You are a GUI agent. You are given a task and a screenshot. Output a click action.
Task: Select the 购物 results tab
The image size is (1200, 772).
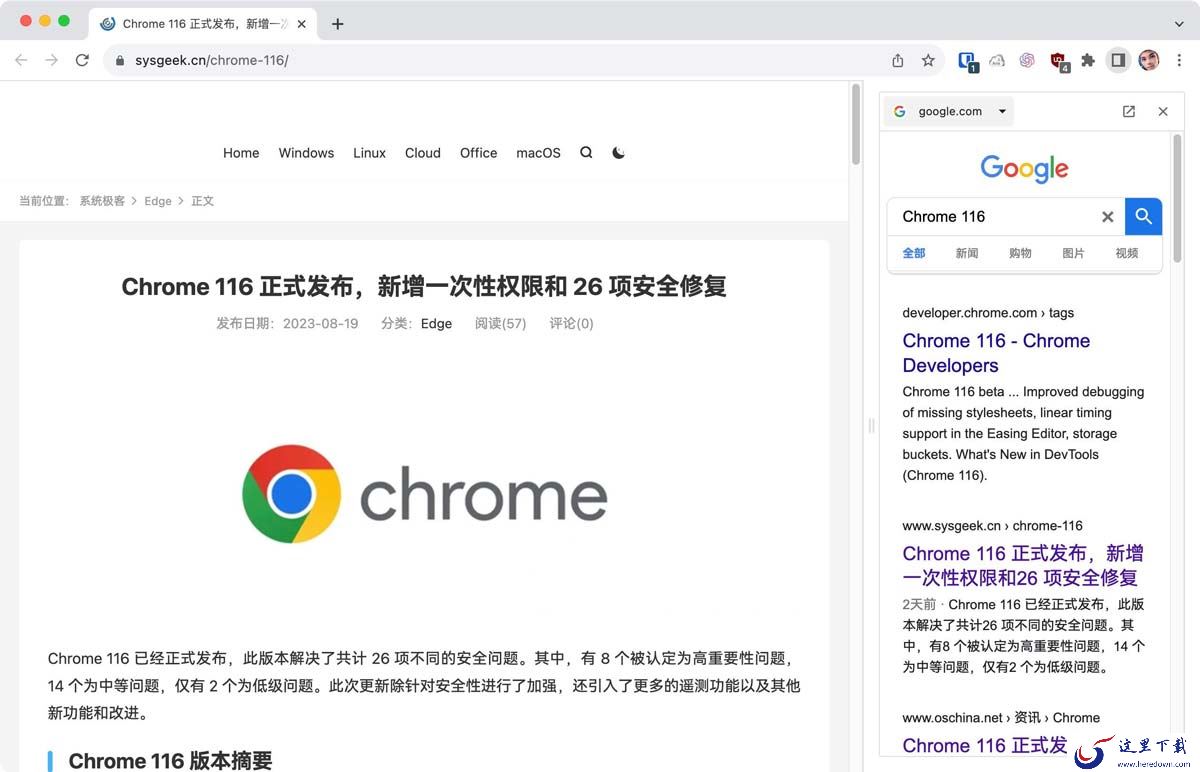(1020, 253)
